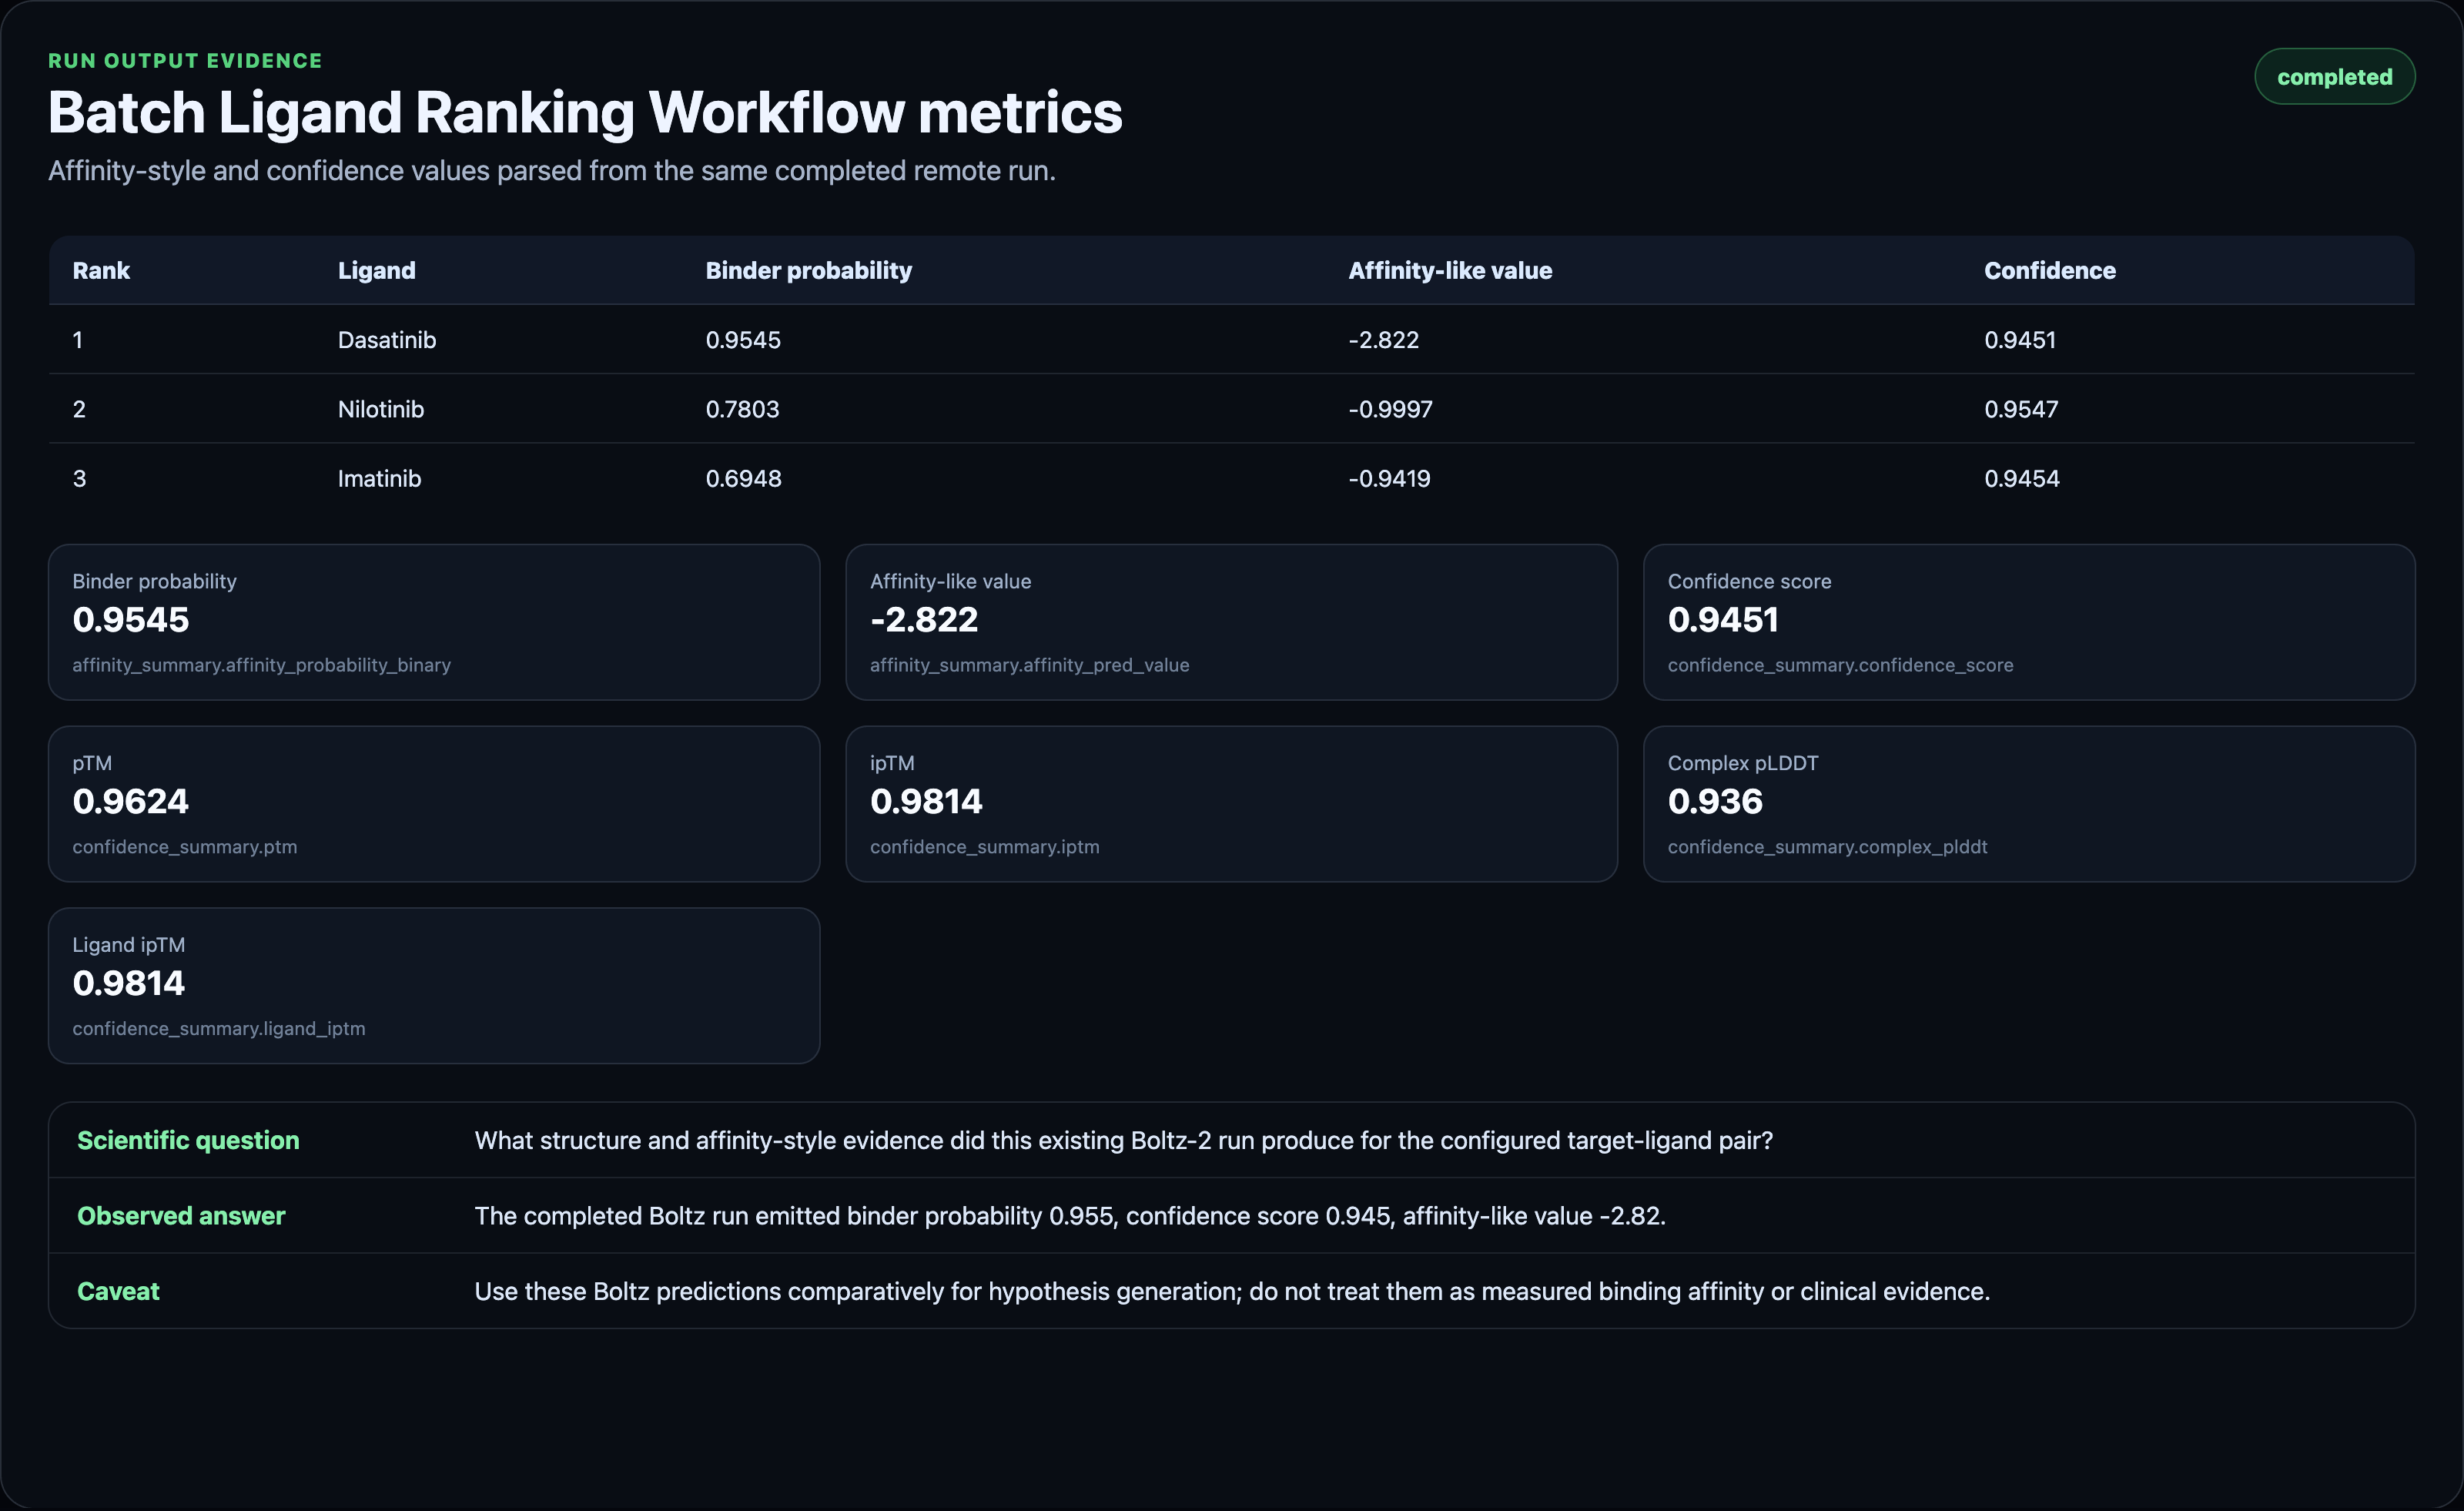Select rank 3 cell in table
2464x1511 pixels.
click(79, 478)
